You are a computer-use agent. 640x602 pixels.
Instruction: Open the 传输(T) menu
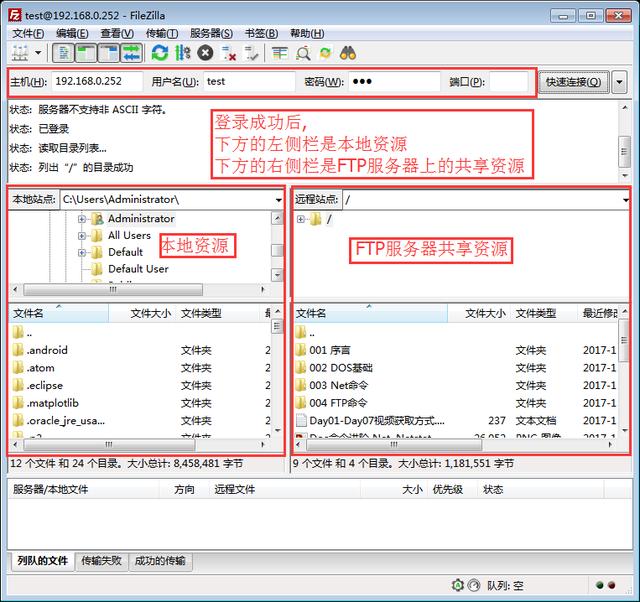coord(162,33)
